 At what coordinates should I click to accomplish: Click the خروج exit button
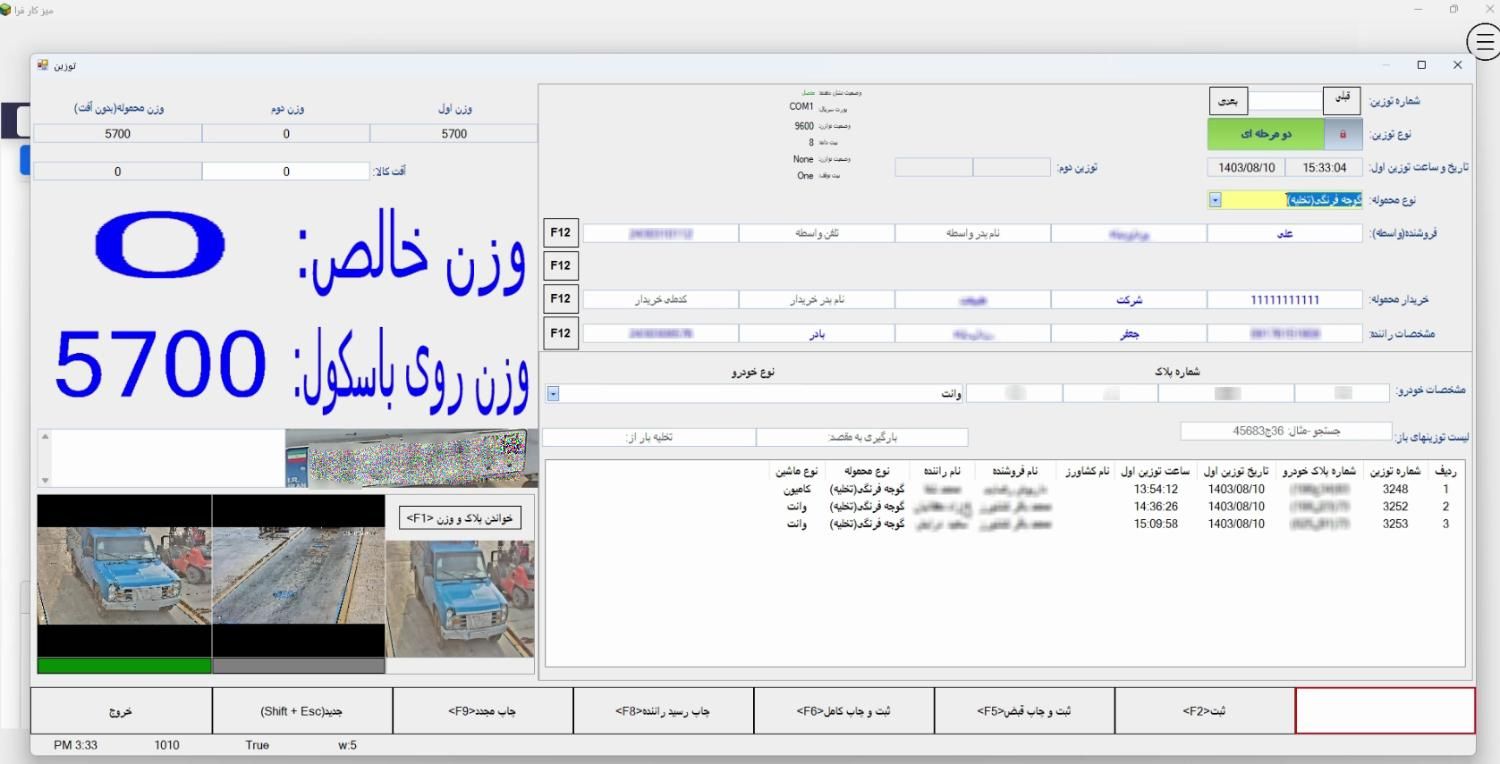121,711
